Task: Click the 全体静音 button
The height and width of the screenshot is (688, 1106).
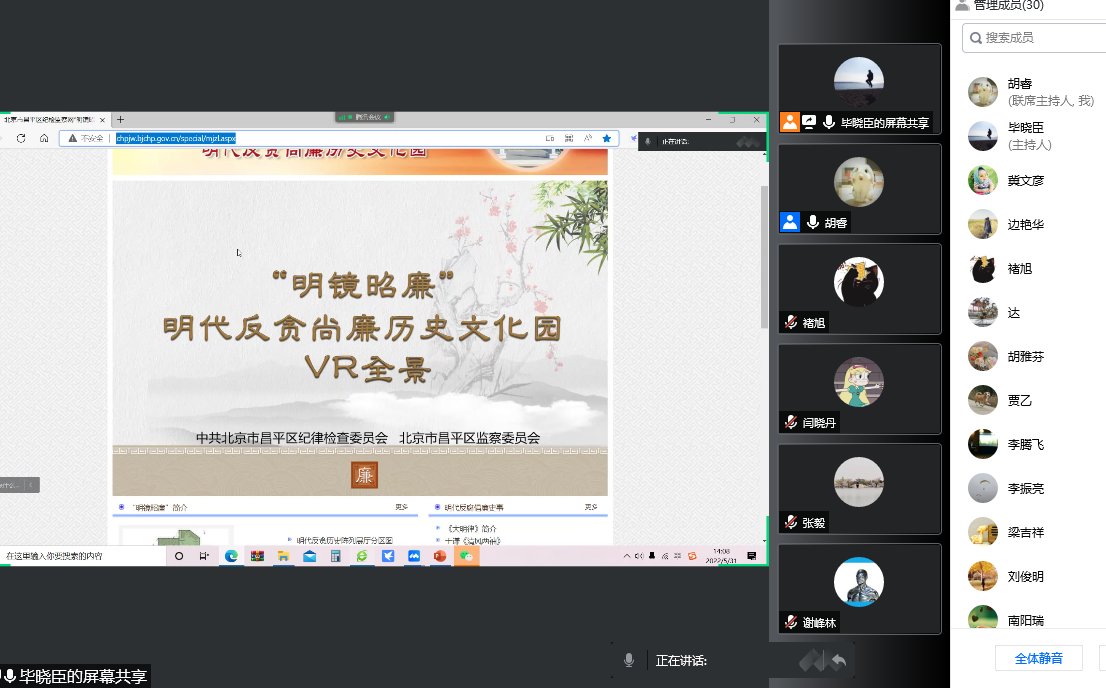Action: (1038, 658)
